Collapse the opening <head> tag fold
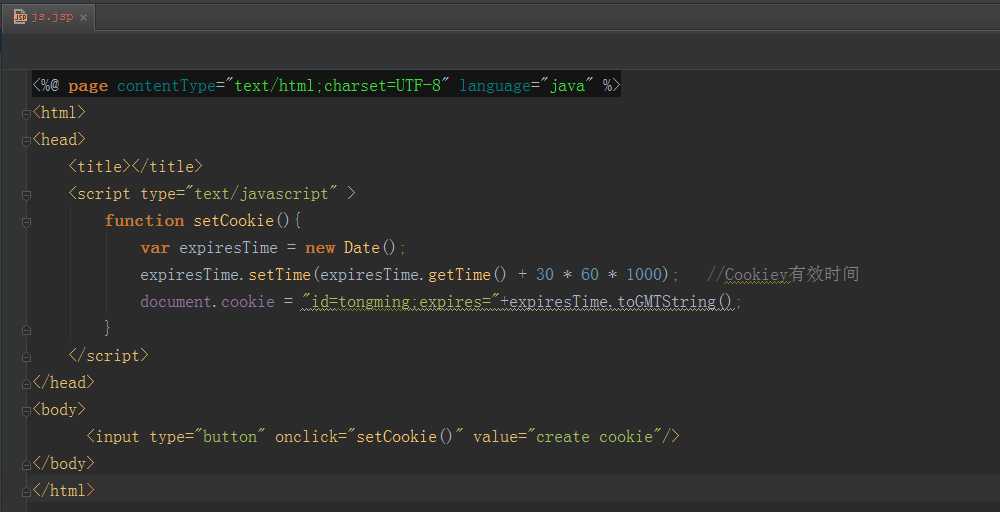 [26, 141]
